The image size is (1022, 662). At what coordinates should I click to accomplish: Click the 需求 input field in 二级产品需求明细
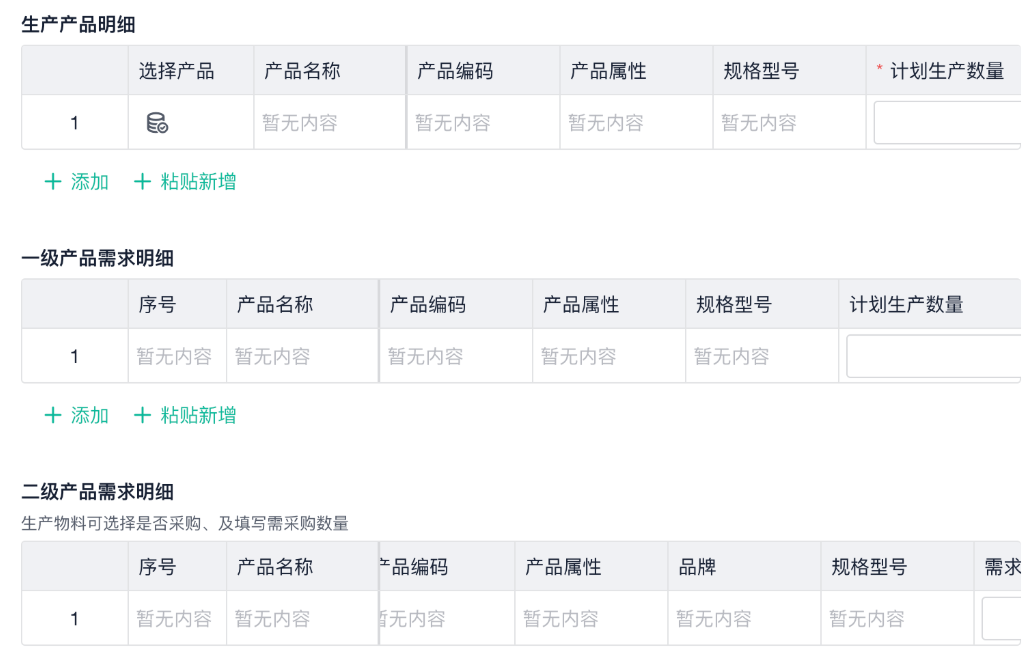pyautogui.click(x=1001, y=619)
